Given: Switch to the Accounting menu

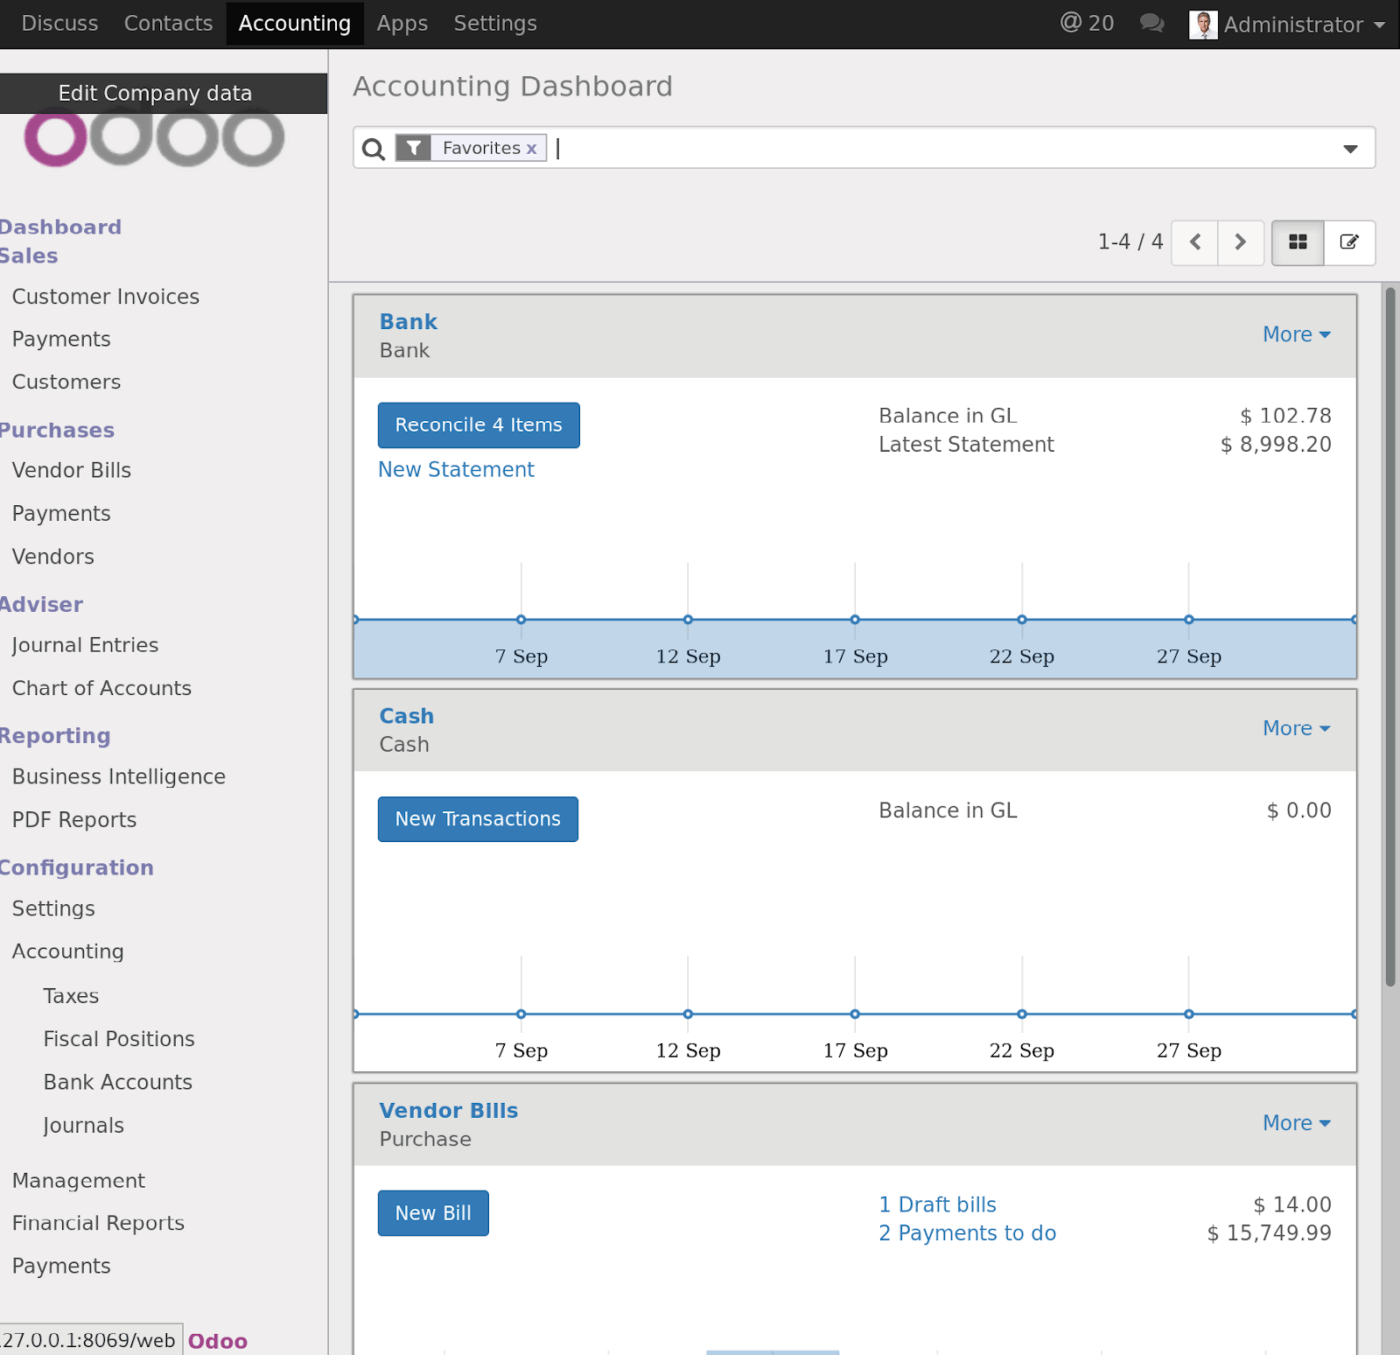Looking at the screenshot, I should click(293, 23).
